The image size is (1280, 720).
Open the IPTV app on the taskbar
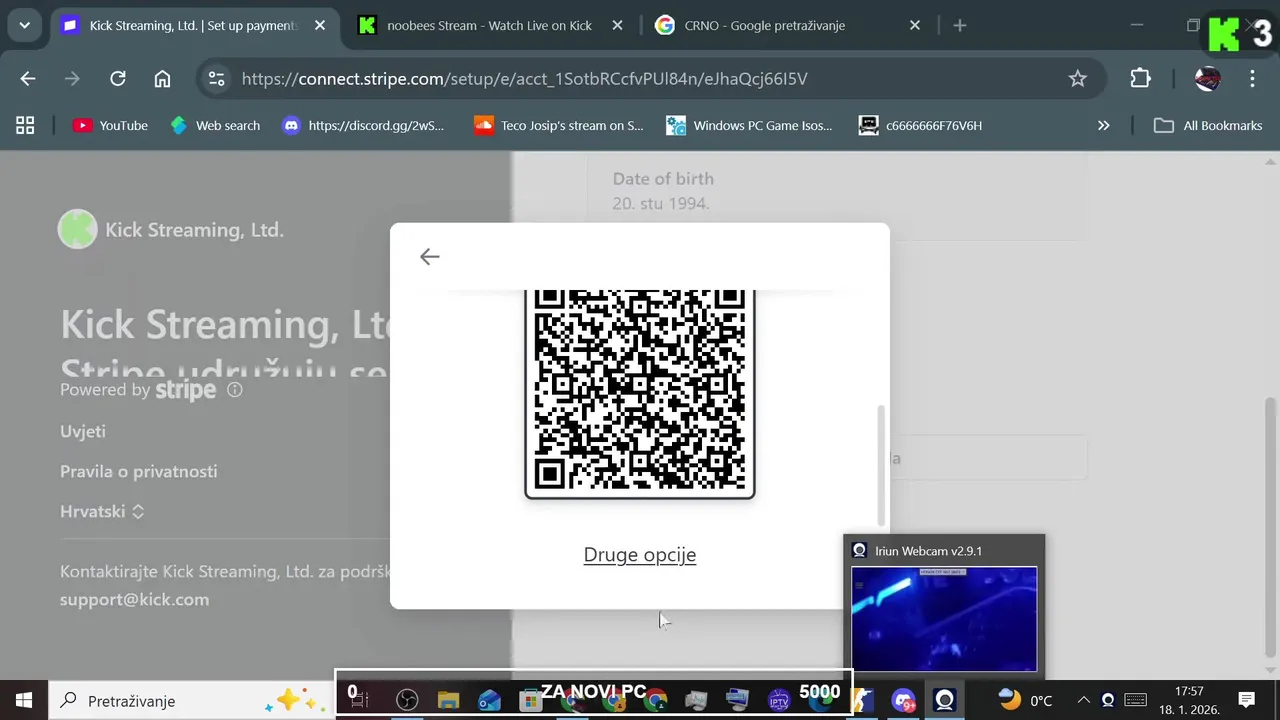[x=779, y=700]
